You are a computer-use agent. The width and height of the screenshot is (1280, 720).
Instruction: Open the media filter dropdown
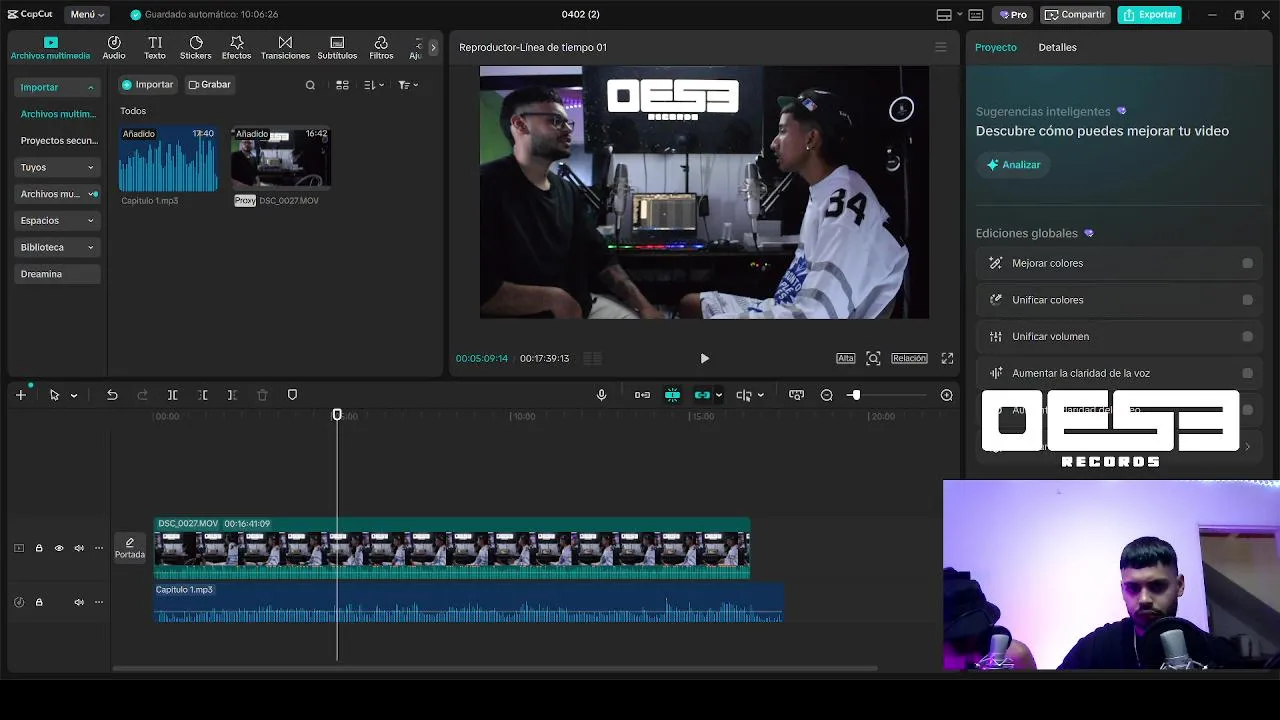pyautogui.click(x=408, y=85)
